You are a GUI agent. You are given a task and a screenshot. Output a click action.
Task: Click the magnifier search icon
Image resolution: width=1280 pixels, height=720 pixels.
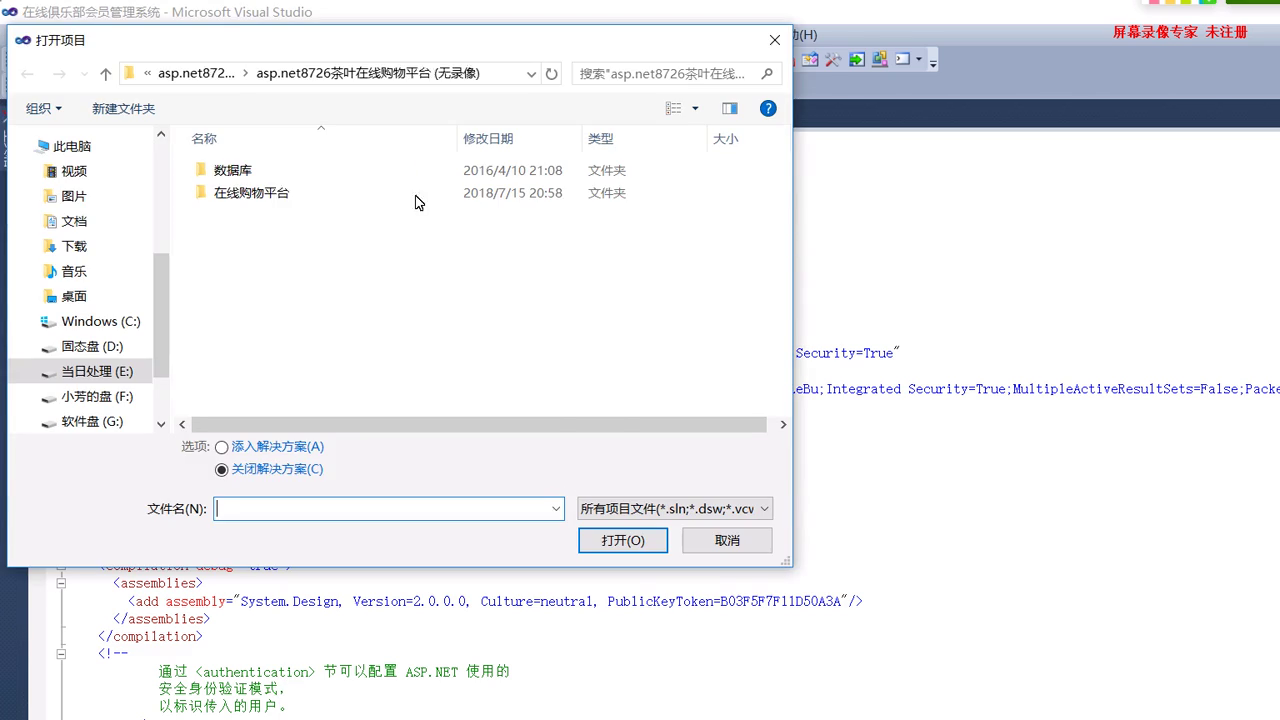(767, 73)
